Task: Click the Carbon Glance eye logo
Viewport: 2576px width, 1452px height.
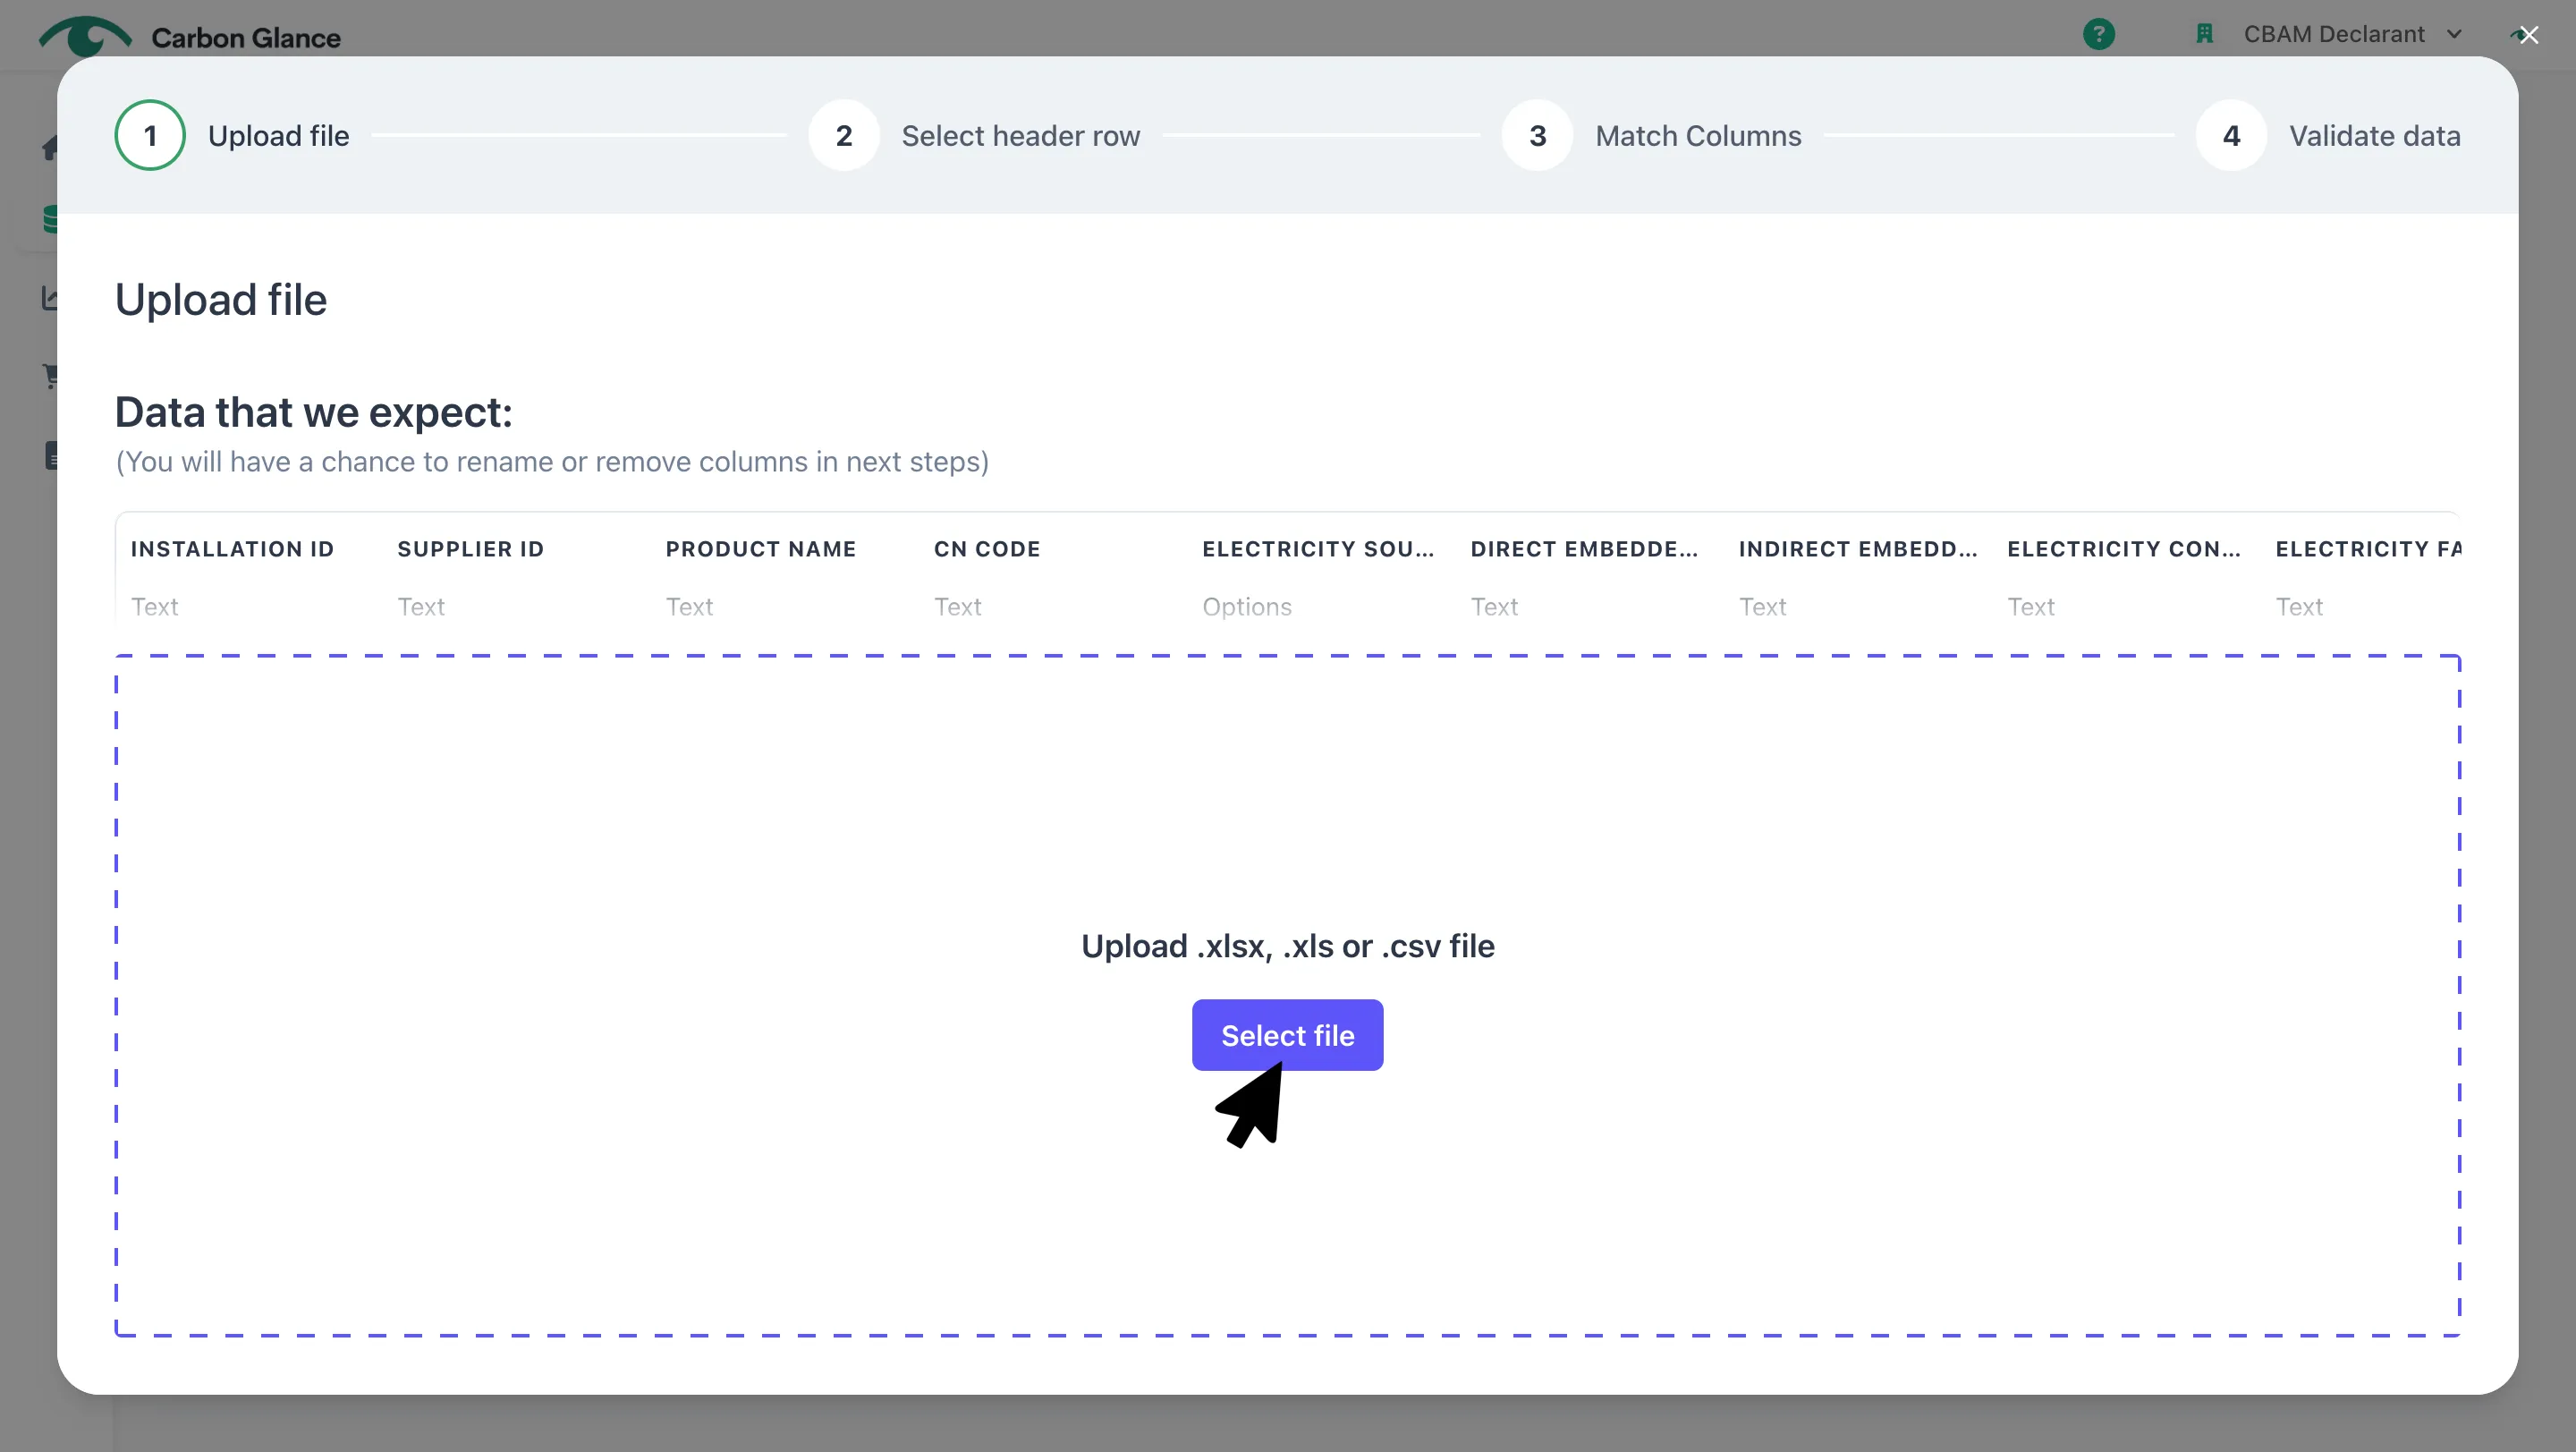Action: 85,36
